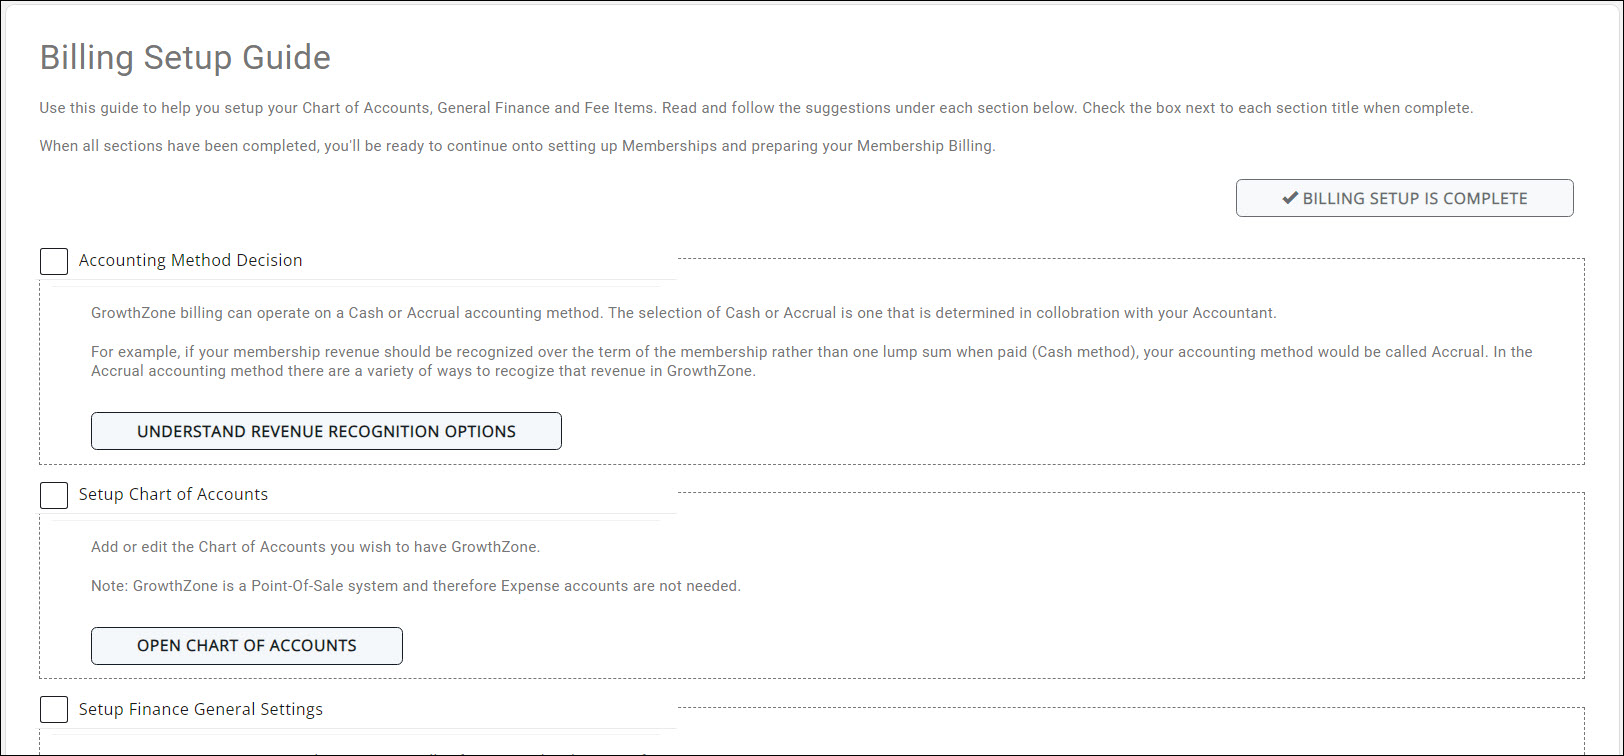The height and width of the screenshot is (756, 1624).
Task: Open Understand Revenue Recognition Options
Action: click(x=326, y=431)
